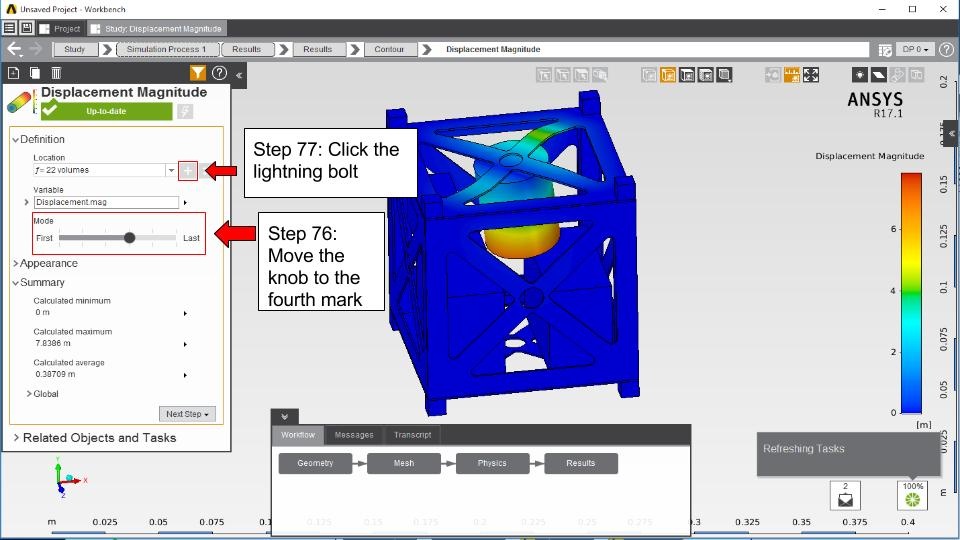Toggle the lighting bulb icon
Screen dimensions: 960x540
pyautogui.click(x=860, y=75)
